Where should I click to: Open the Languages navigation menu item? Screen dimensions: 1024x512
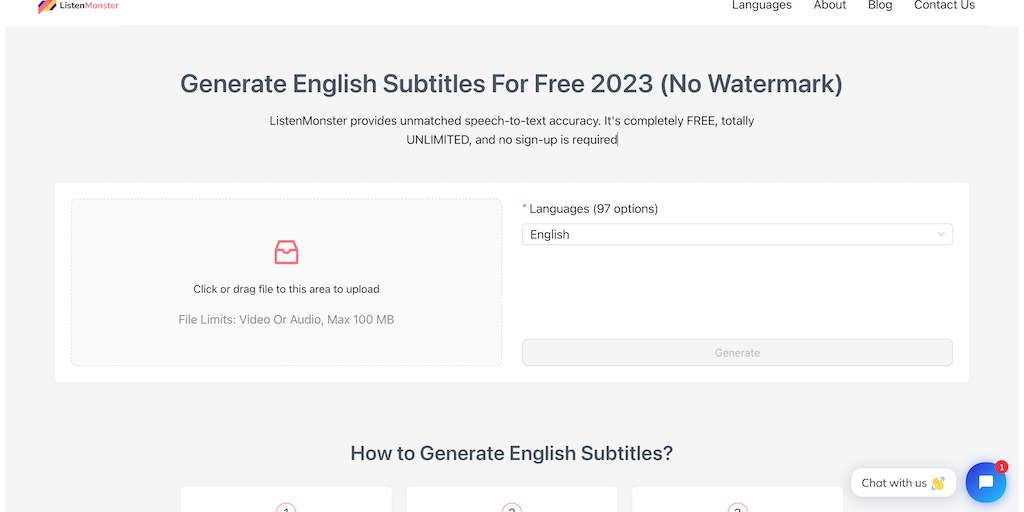(x=761, y=6)
